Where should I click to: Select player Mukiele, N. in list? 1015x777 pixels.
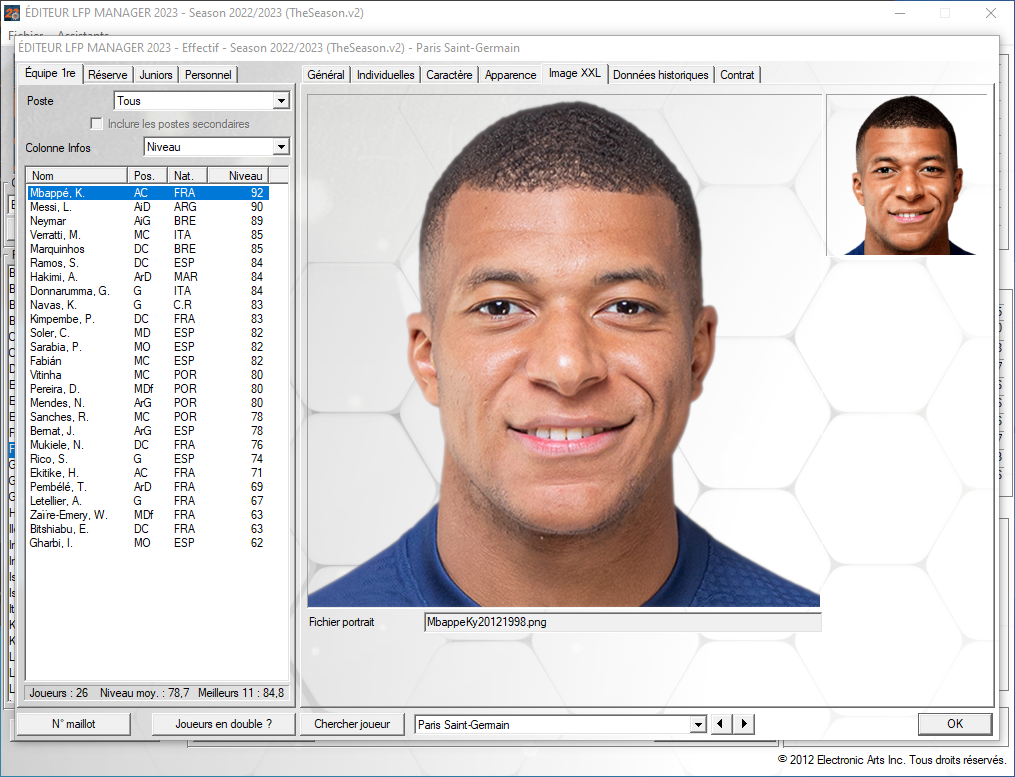pyautogui.click(x=148, y=445)
